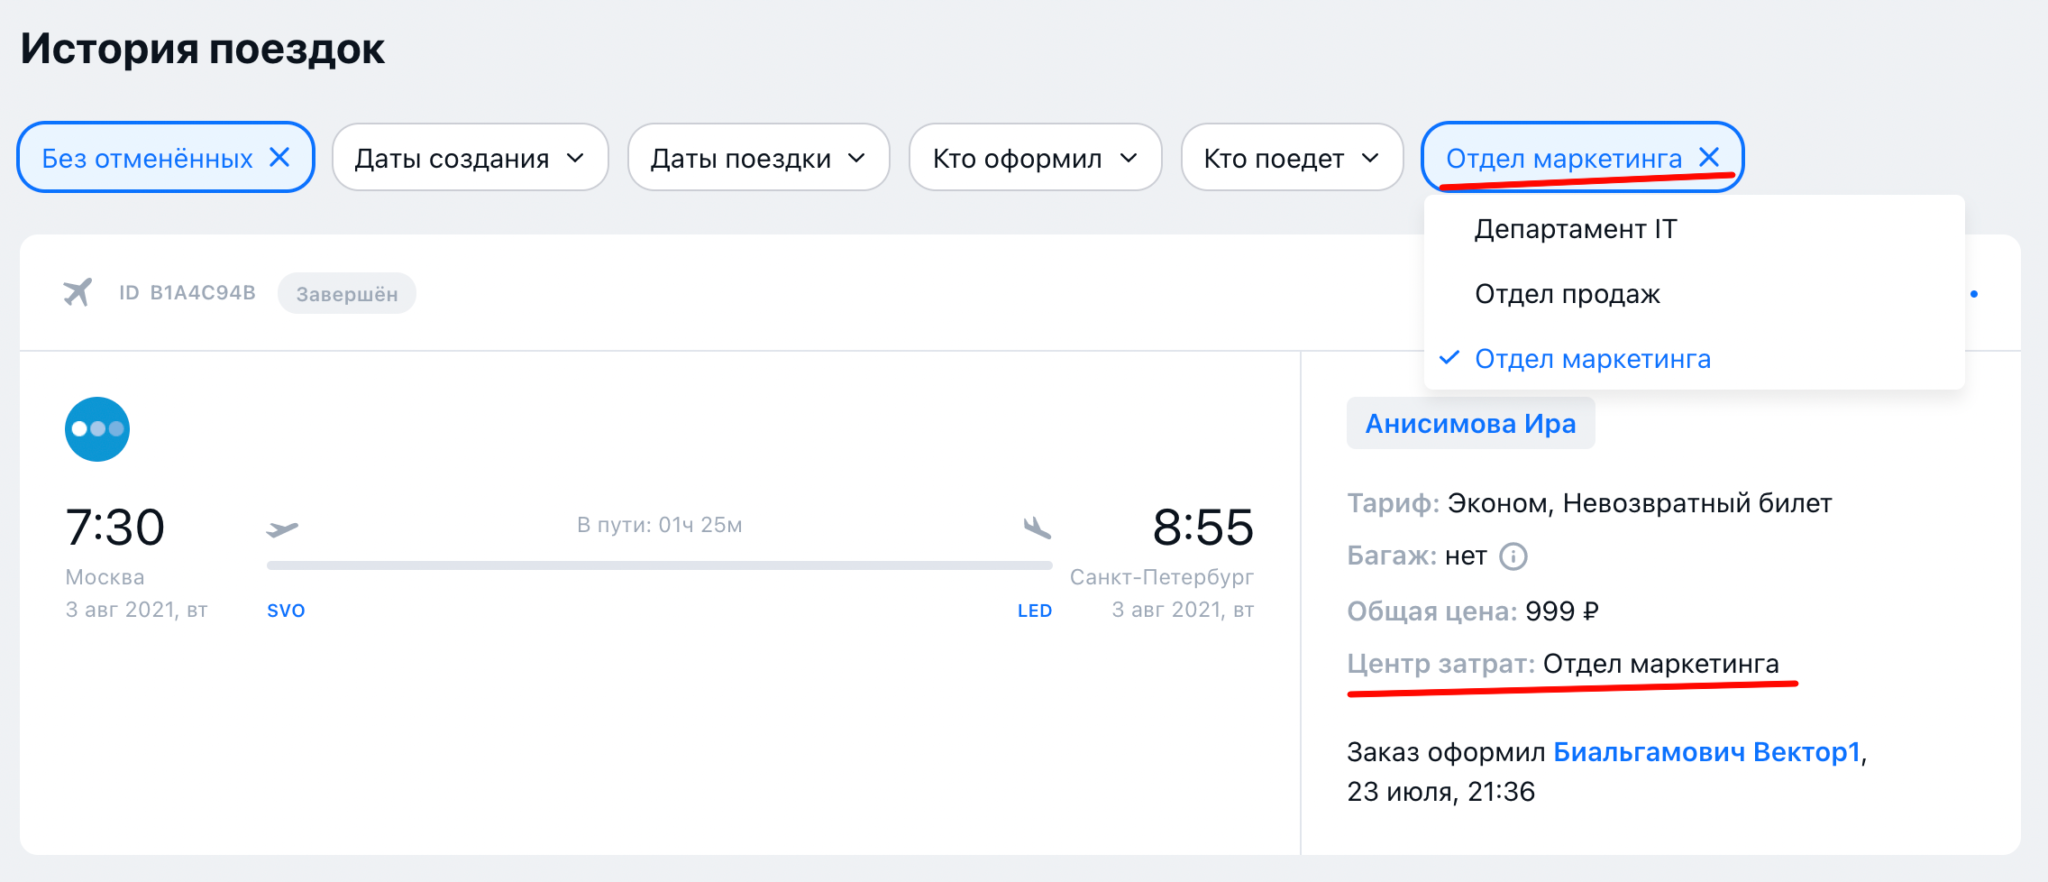Select checked 'Отдел маркетинга' menu option
This screenshot has height=882, width=2048.
tap(1694, 359)
